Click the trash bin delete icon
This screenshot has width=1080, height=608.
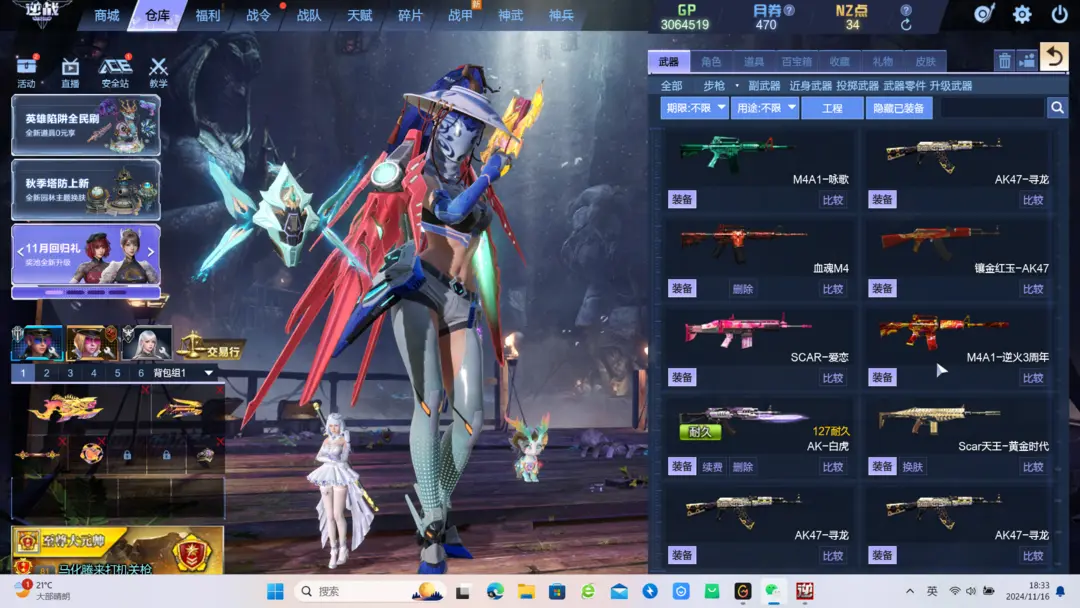point(1004,61)
